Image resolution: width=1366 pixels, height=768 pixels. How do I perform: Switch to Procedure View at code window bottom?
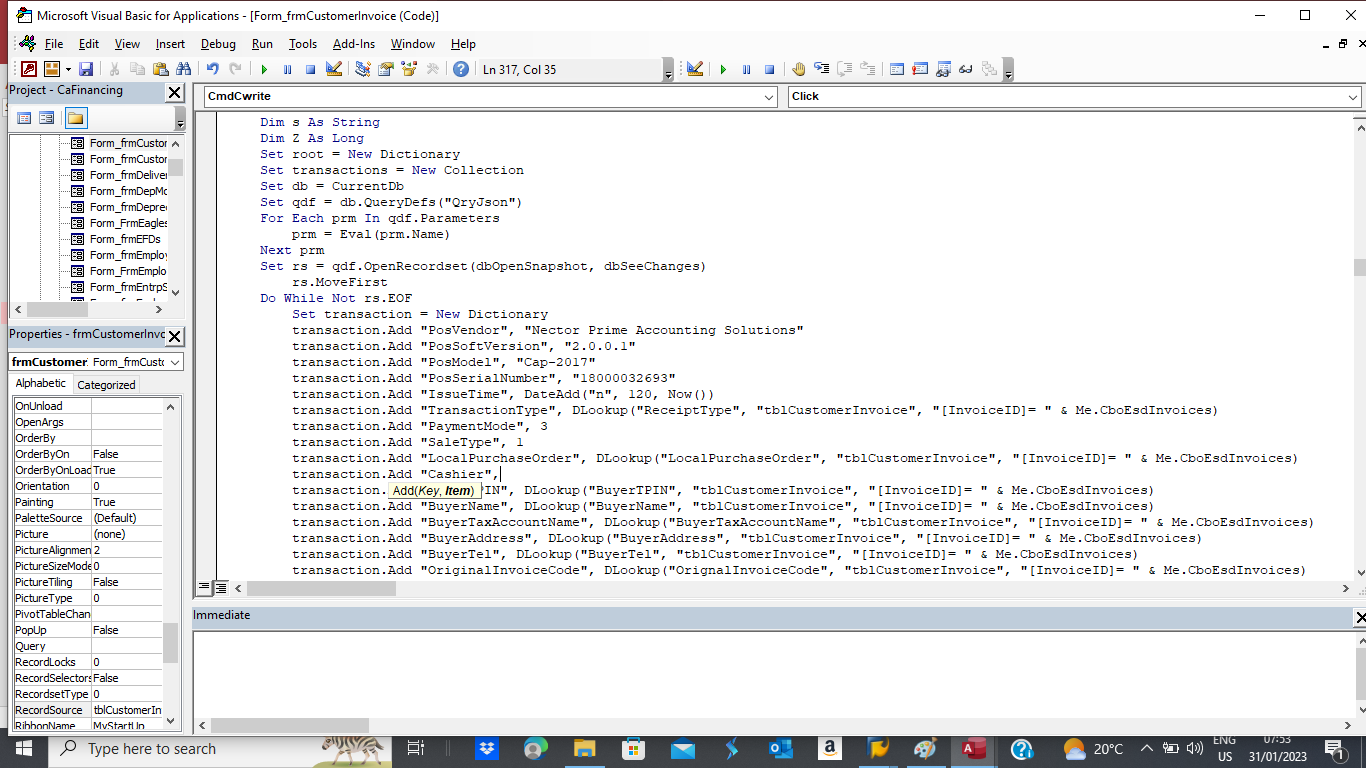coord(205,588)
